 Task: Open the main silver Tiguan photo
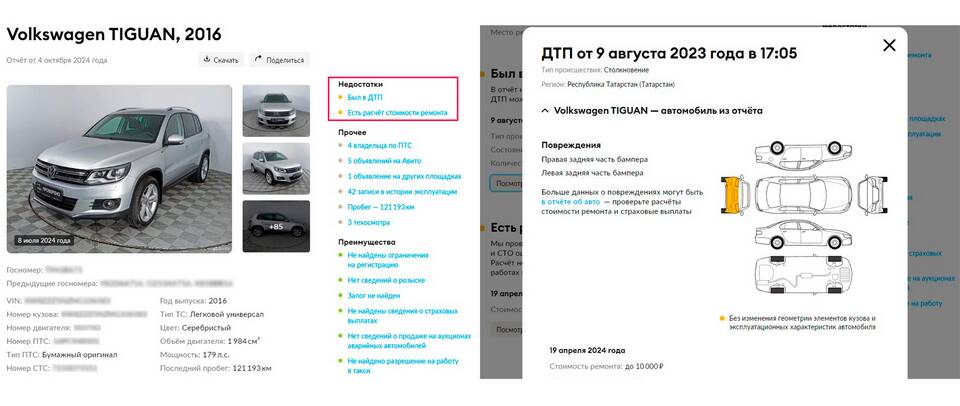pos(119,168)
